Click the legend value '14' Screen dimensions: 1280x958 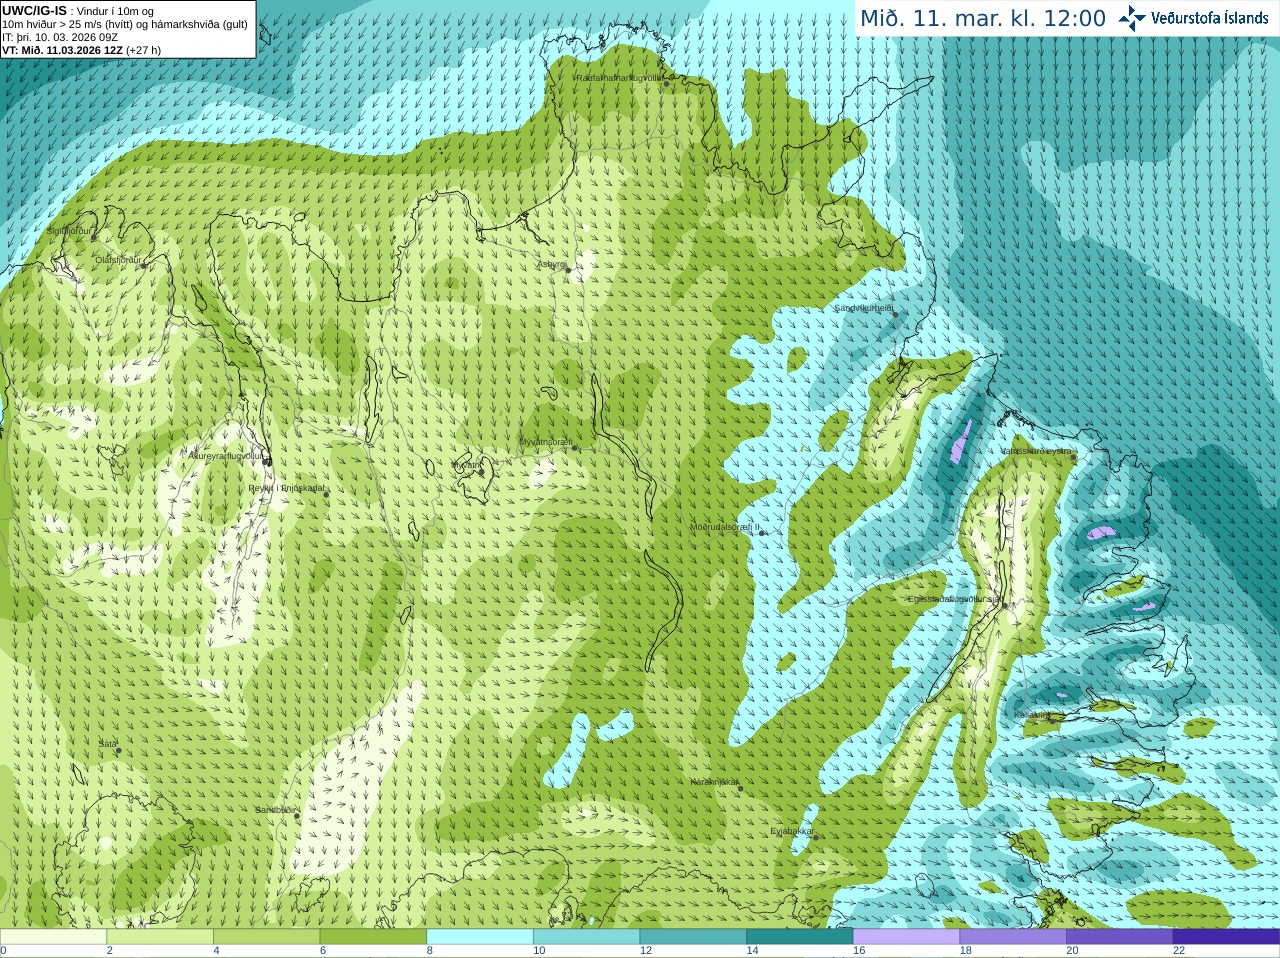point(752,951)
